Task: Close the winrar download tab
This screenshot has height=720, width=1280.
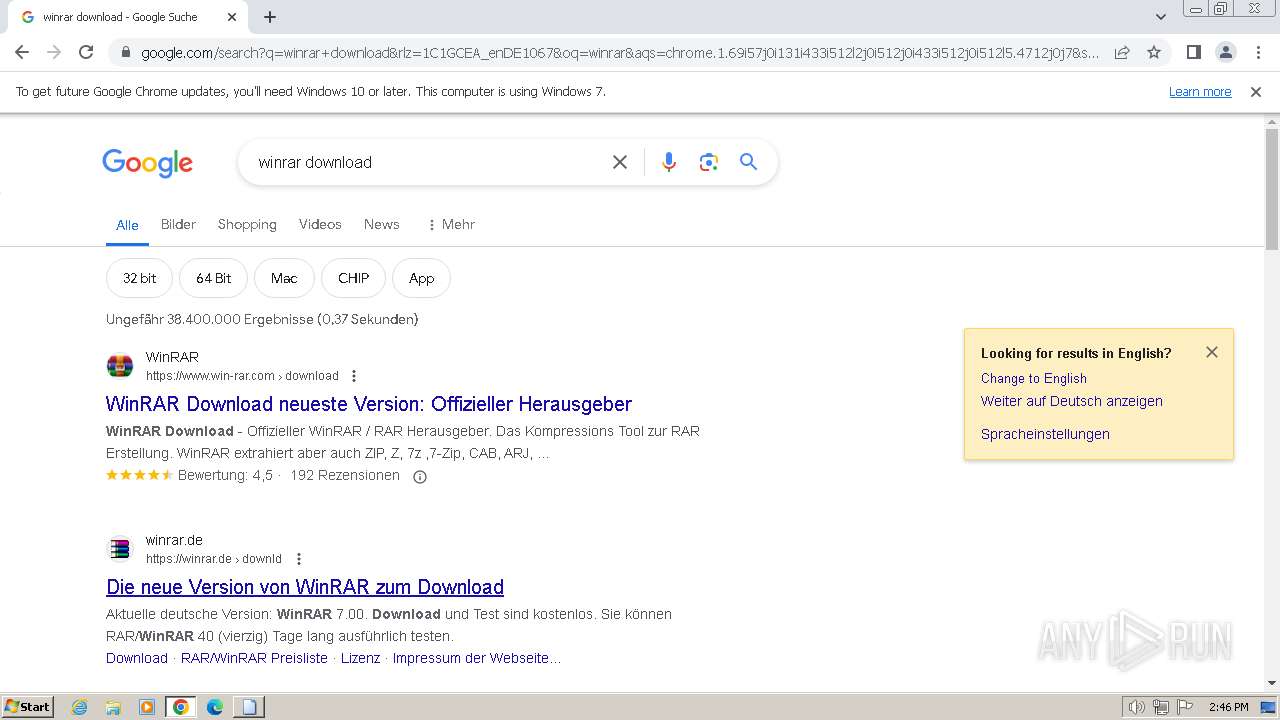Action: (232, 17)
